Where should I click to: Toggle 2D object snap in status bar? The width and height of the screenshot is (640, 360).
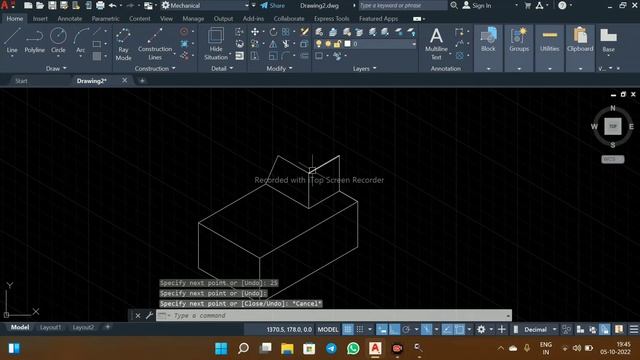click(459, 329)
